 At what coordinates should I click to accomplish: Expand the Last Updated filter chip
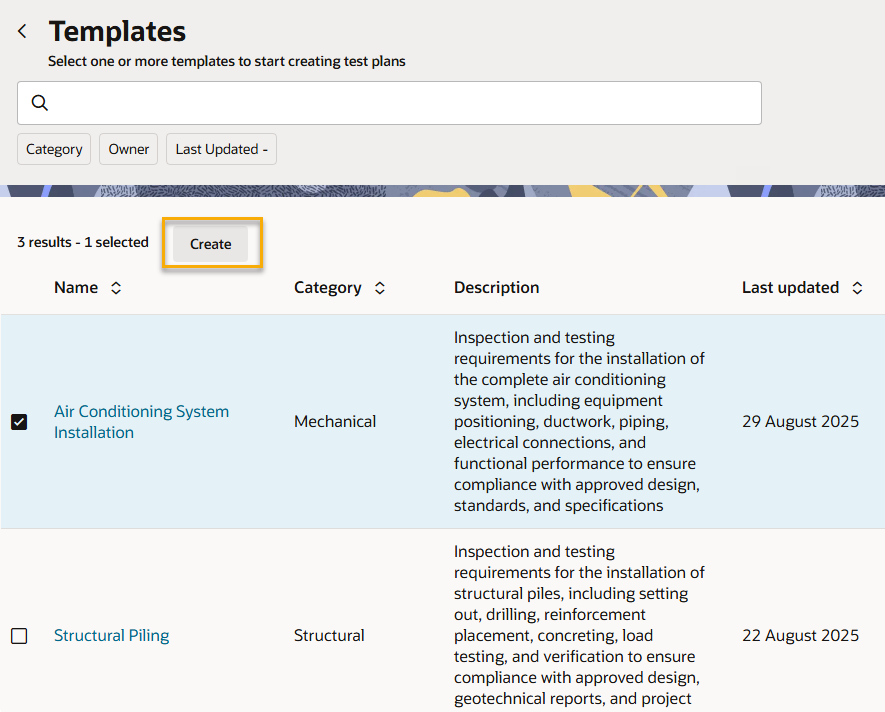(x=221, y=149)
